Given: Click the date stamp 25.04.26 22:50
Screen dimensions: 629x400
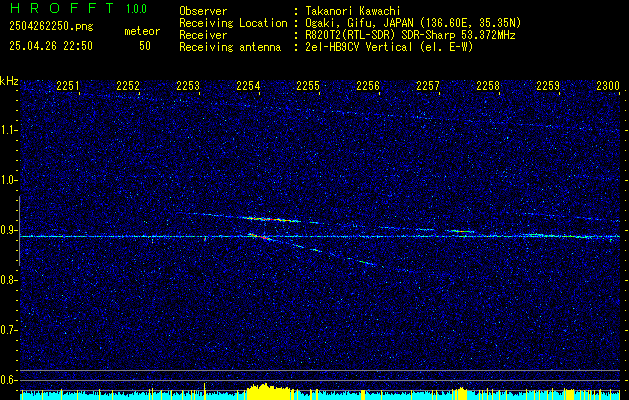Looking at the screenshot, I should 51,46.
